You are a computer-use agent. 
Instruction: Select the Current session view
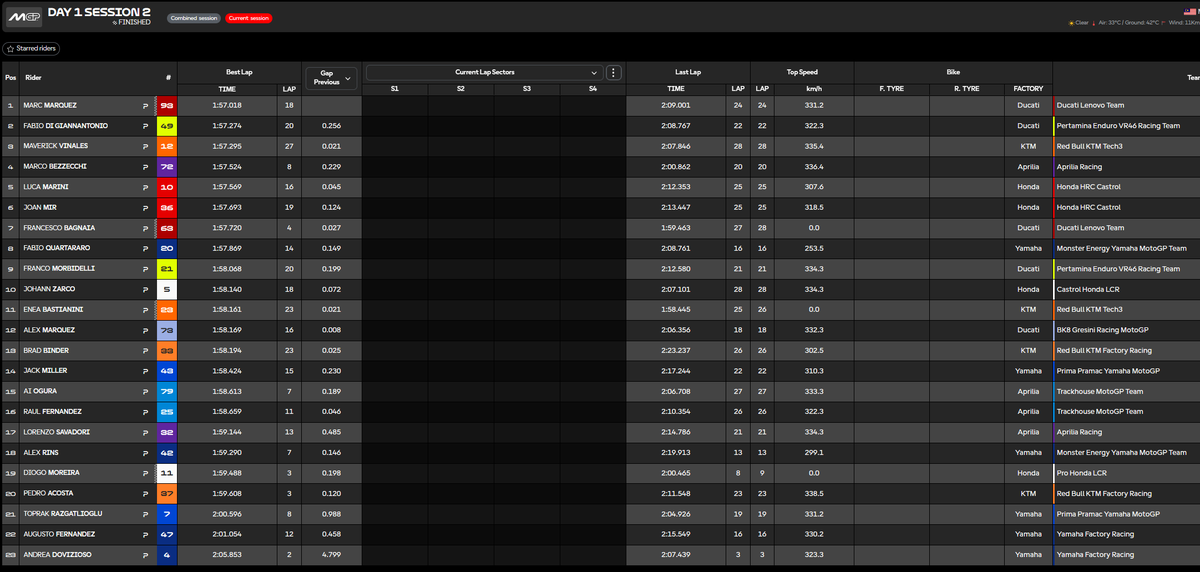(247, 18)
